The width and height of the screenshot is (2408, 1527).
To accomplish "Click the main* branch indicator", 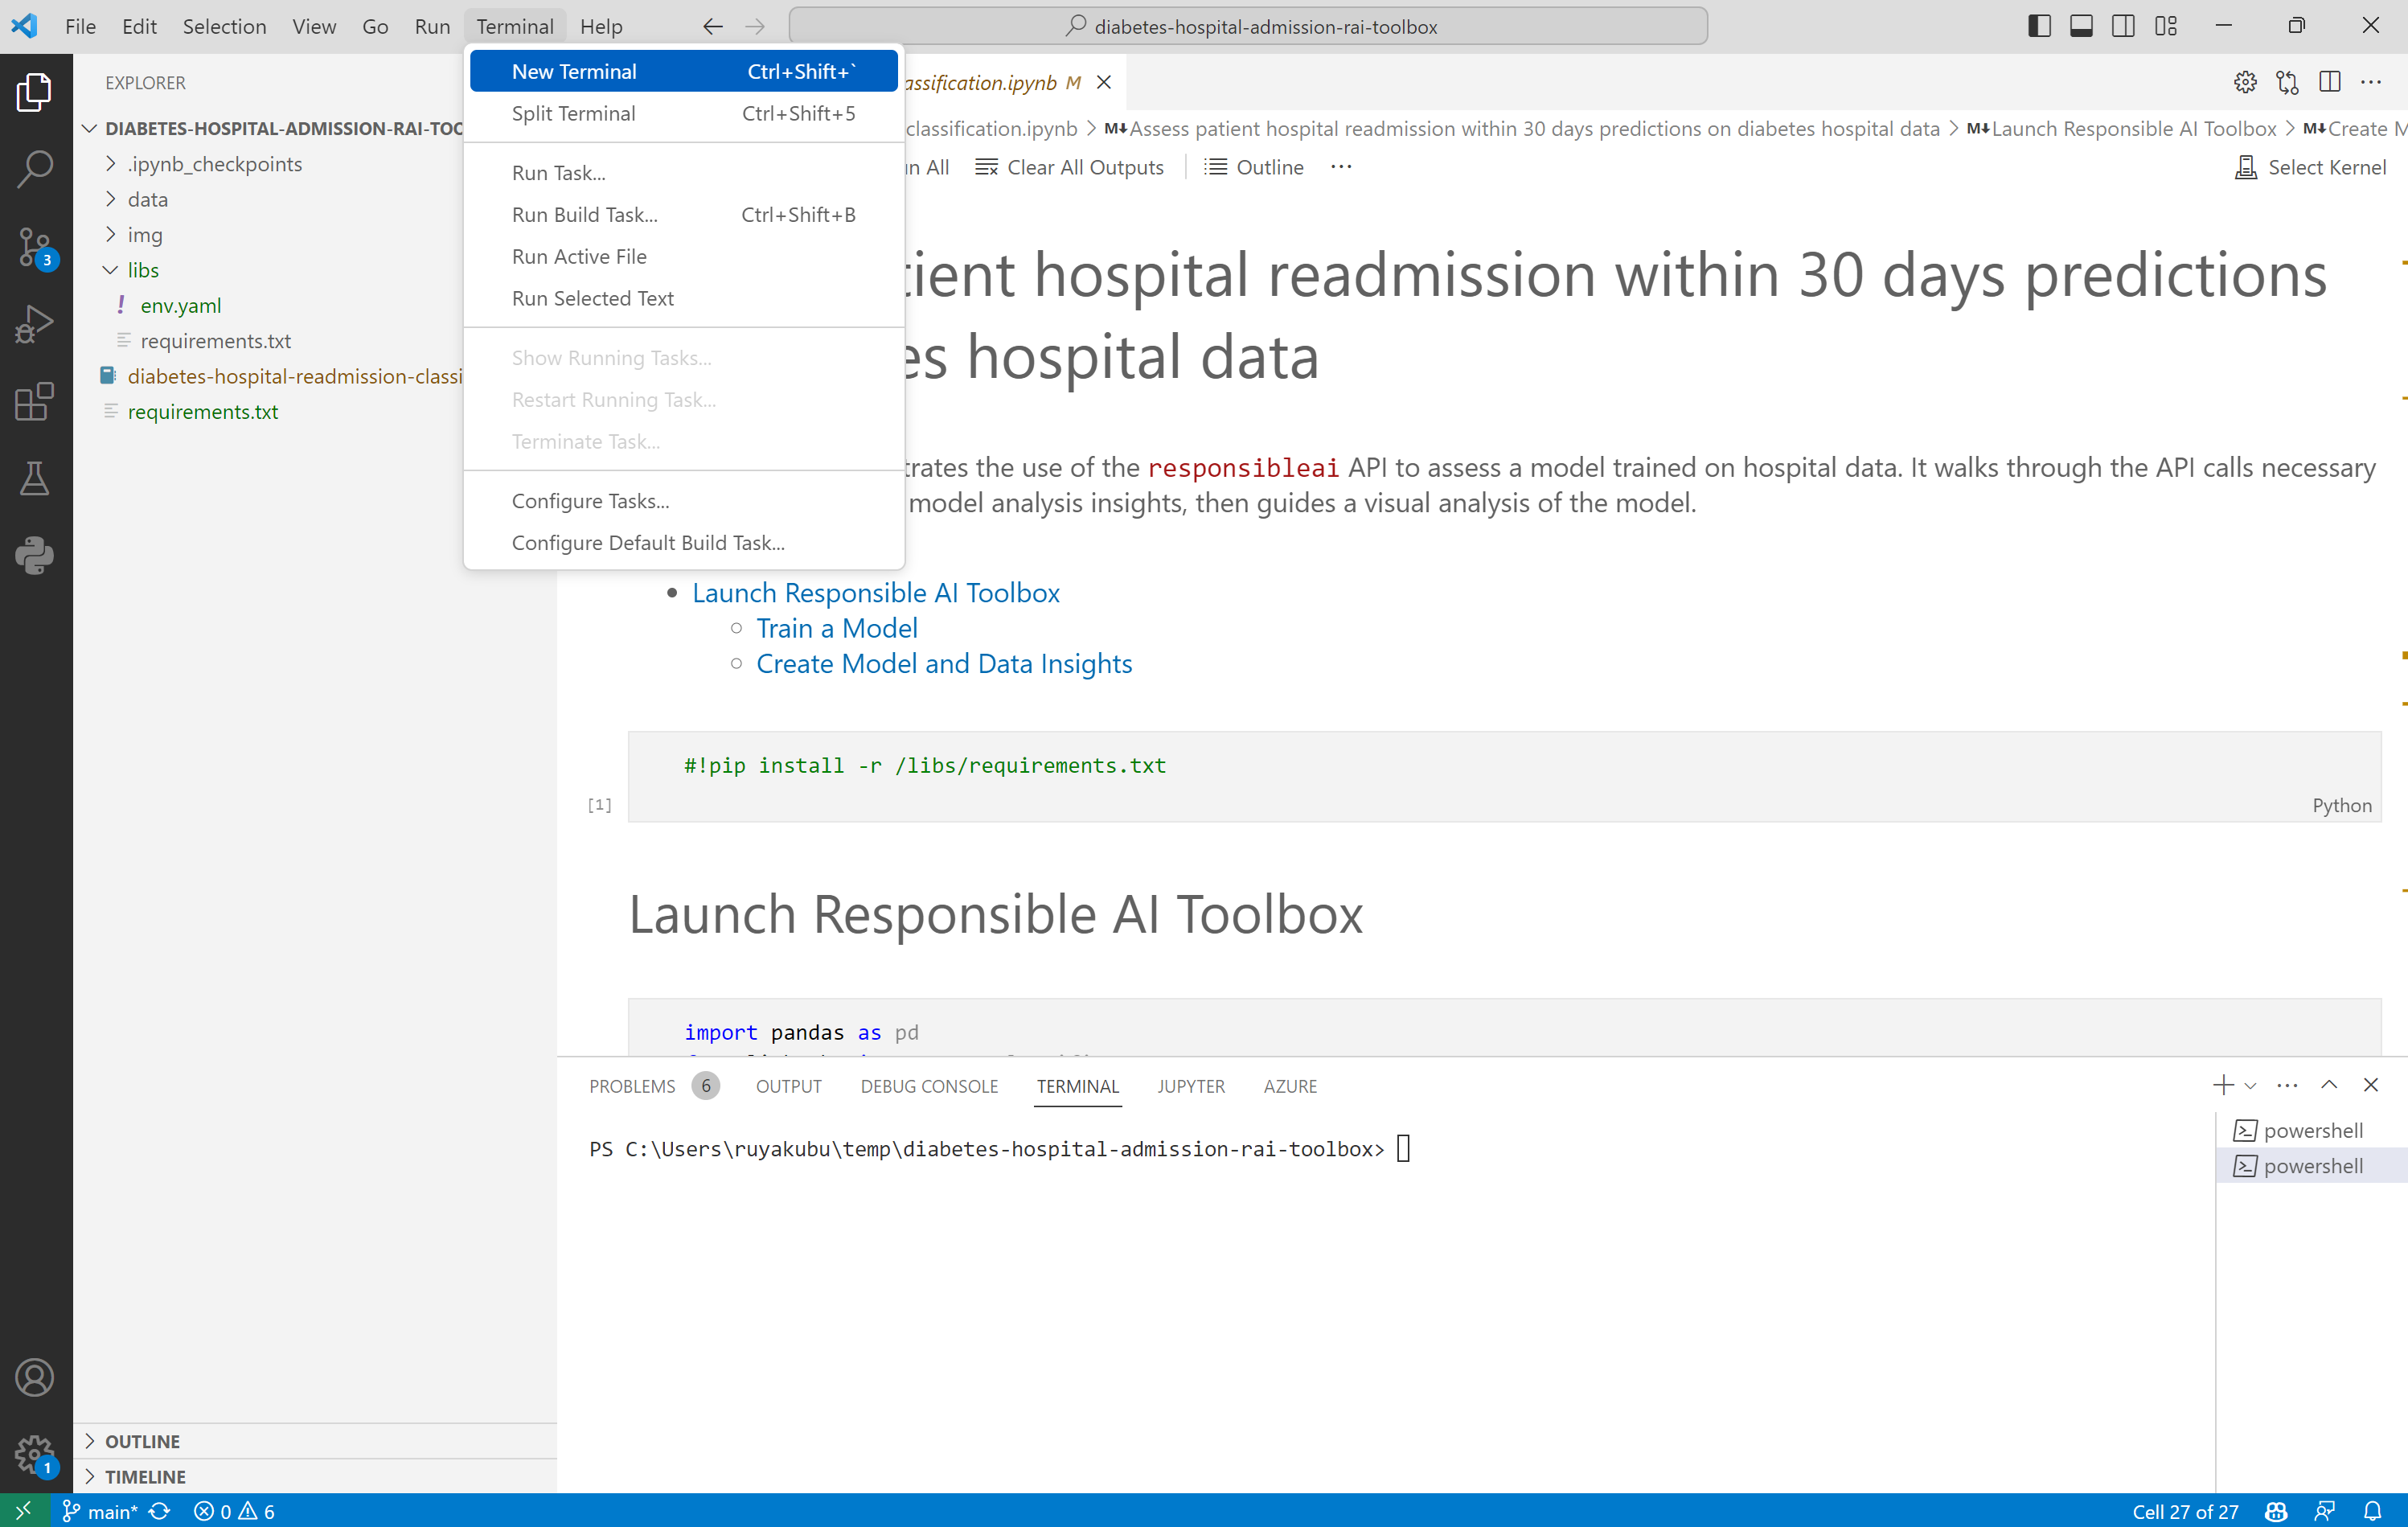I will click(x=100, y=1511).
